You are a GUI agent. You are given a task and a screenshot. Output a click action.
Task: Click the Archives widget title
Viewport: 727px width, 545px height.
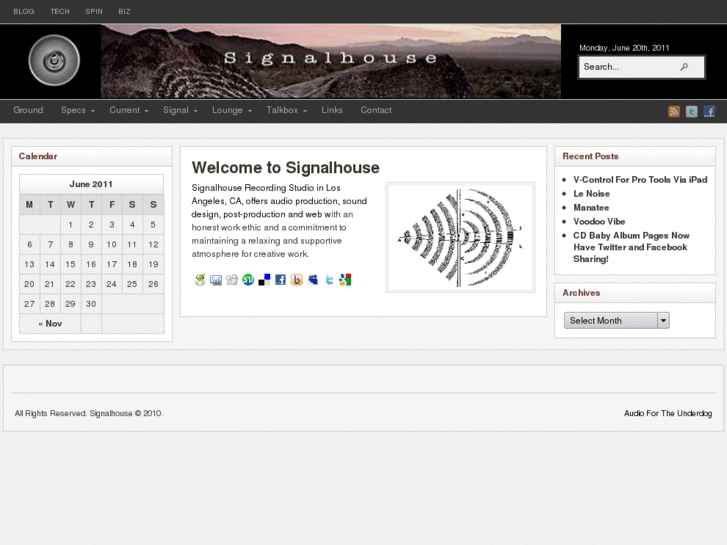(581, 293)
